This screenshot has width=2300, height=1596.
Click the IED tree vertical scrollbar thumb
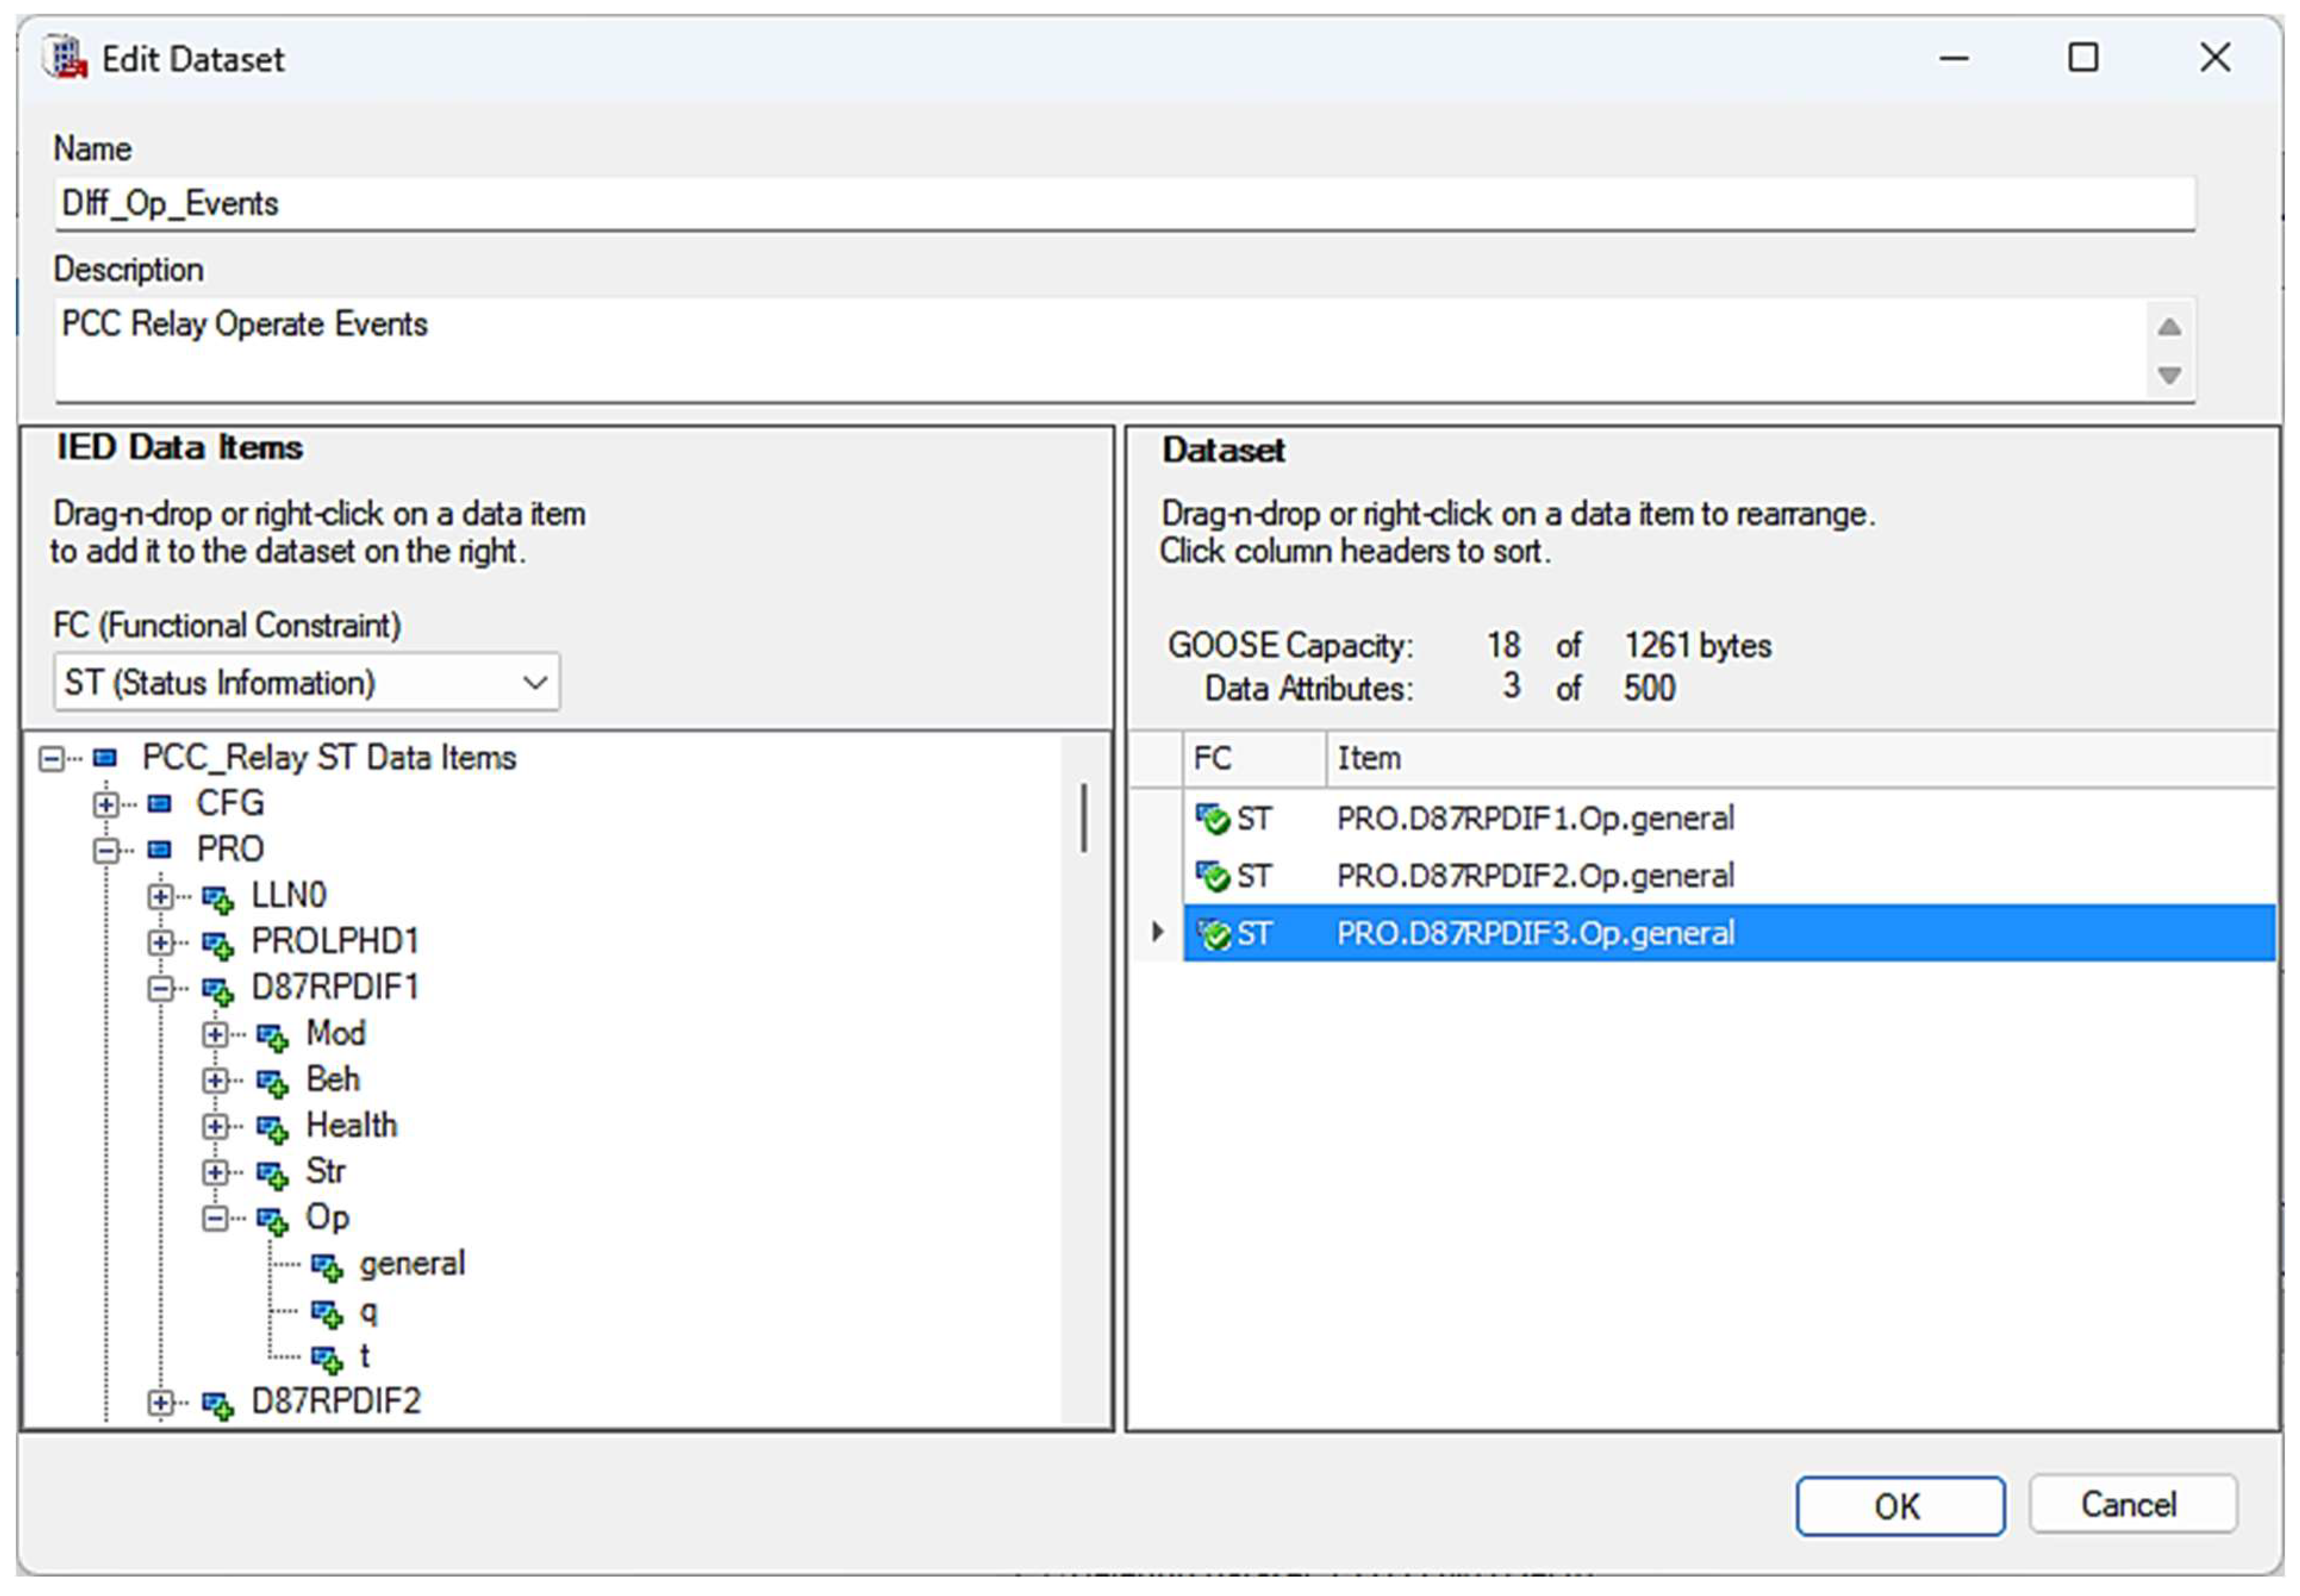[1083, 819]
